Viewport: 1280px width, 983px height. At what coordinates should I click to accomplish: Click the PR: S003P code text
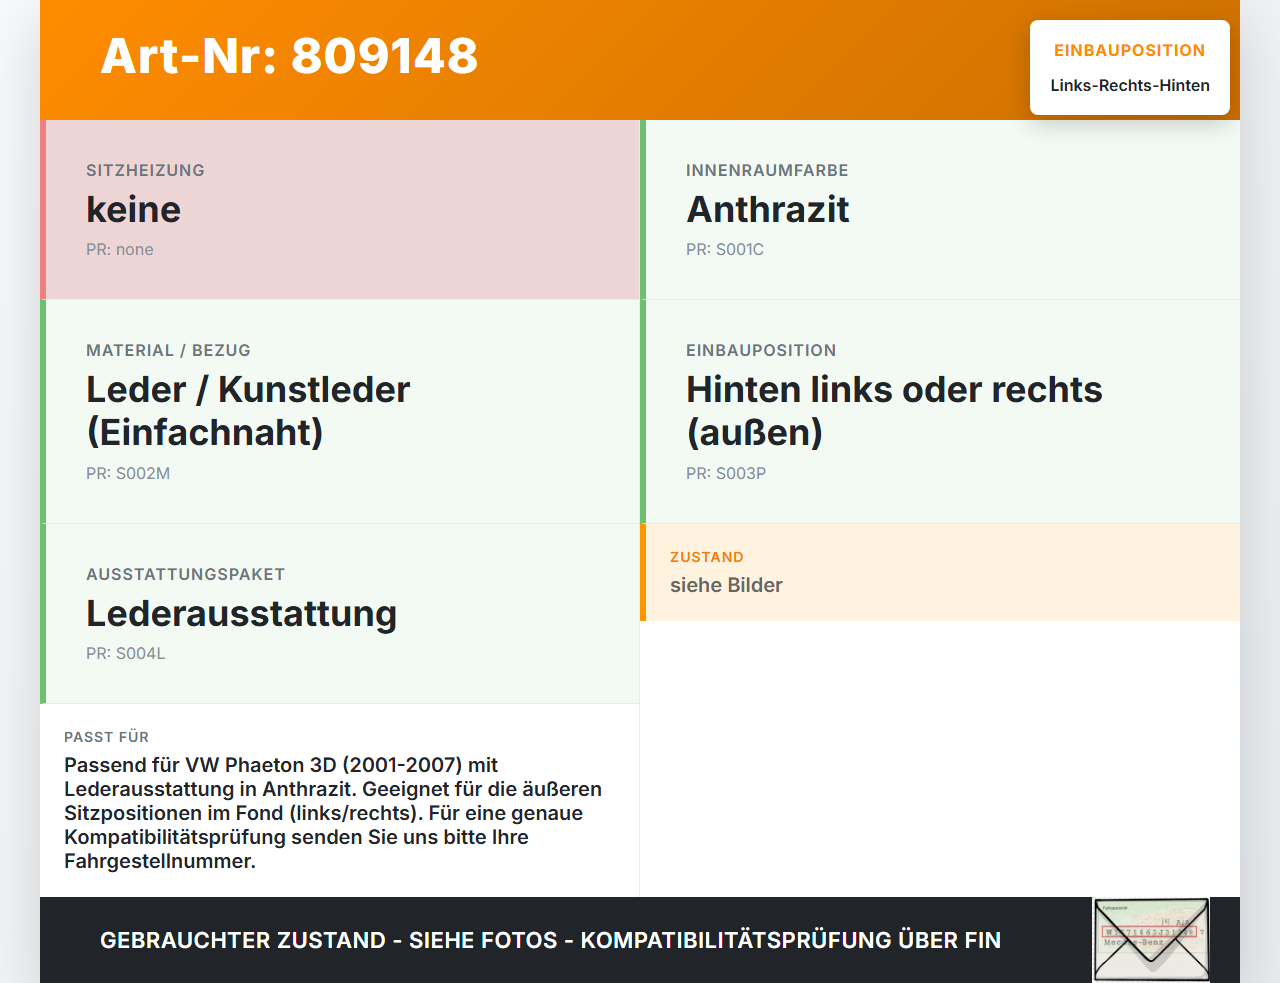point(726,474)
